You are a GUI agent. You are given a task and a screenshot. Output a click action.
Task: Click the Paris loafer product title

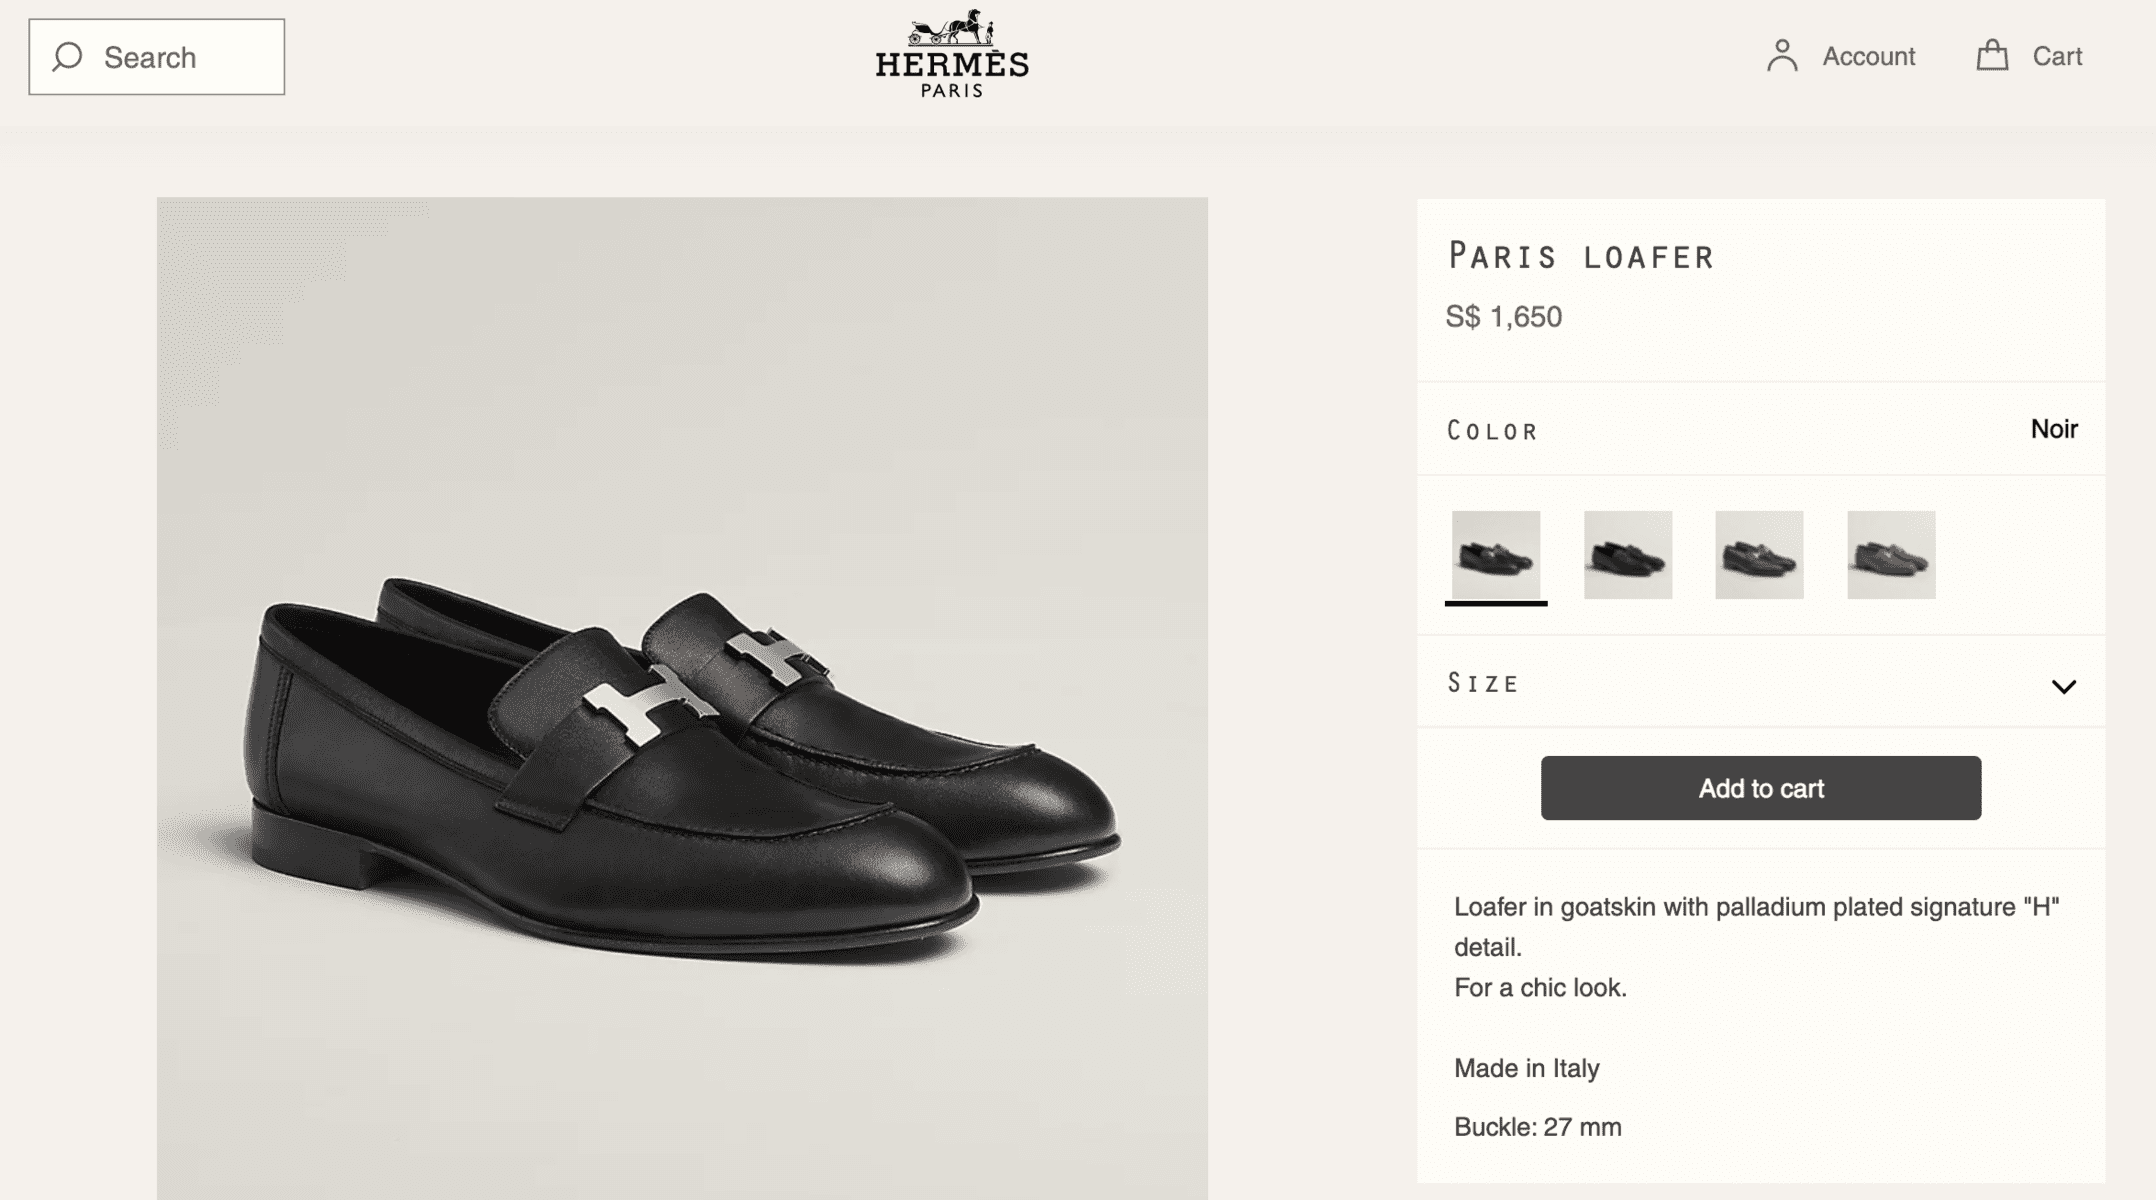point(1581,257)
